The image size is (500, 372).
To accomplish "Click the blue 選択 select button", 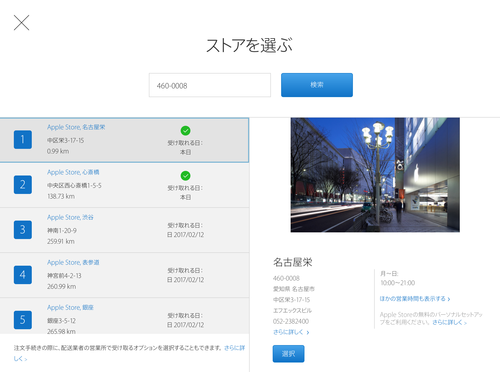I will click(288, 354).
